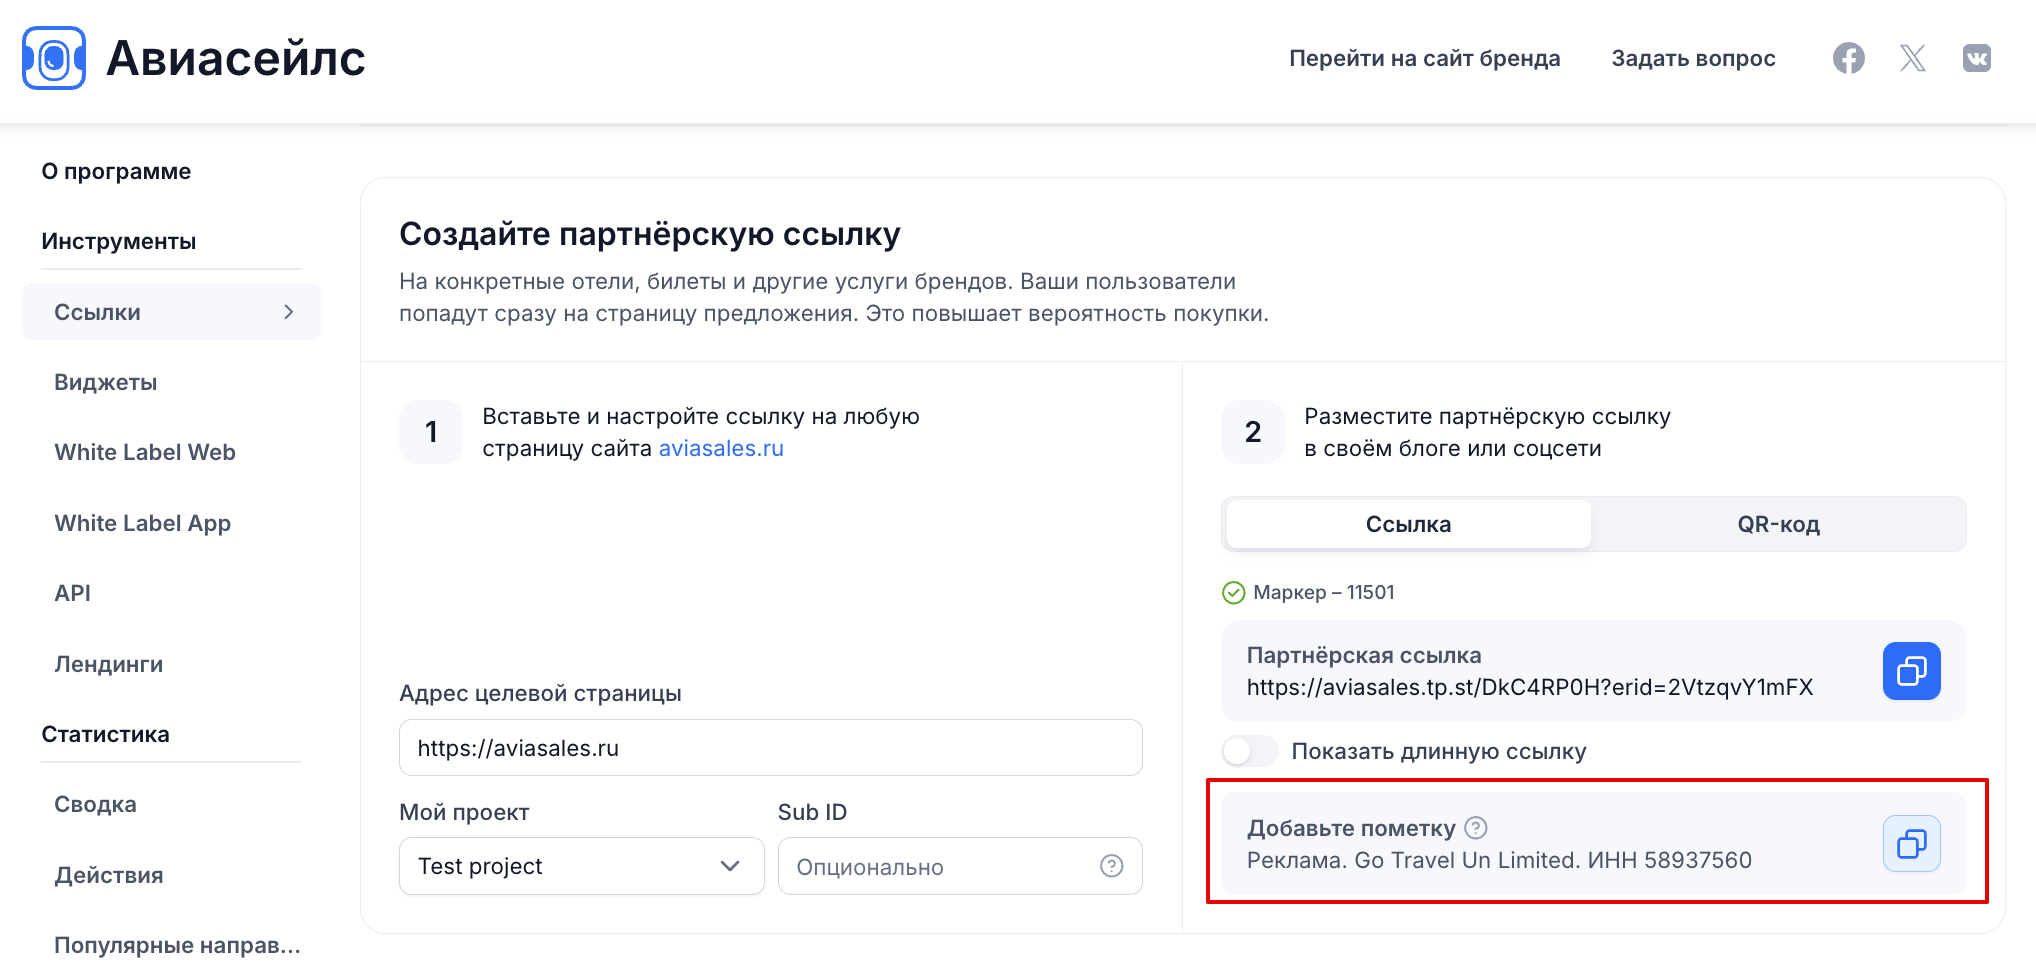Click the Маркер – 11501 label
The height and width of the screenshot is (970, 2036).
1323,592
